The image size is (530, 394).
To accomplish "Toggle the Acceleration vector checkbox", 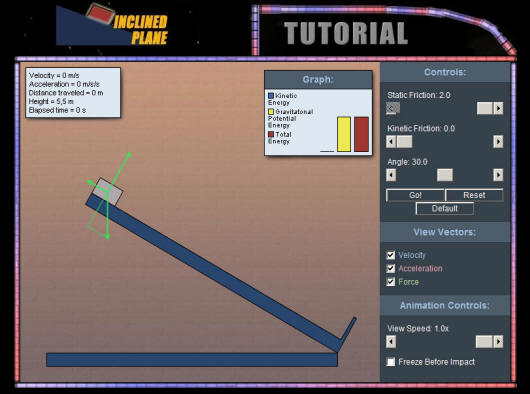I will [391, 269].
